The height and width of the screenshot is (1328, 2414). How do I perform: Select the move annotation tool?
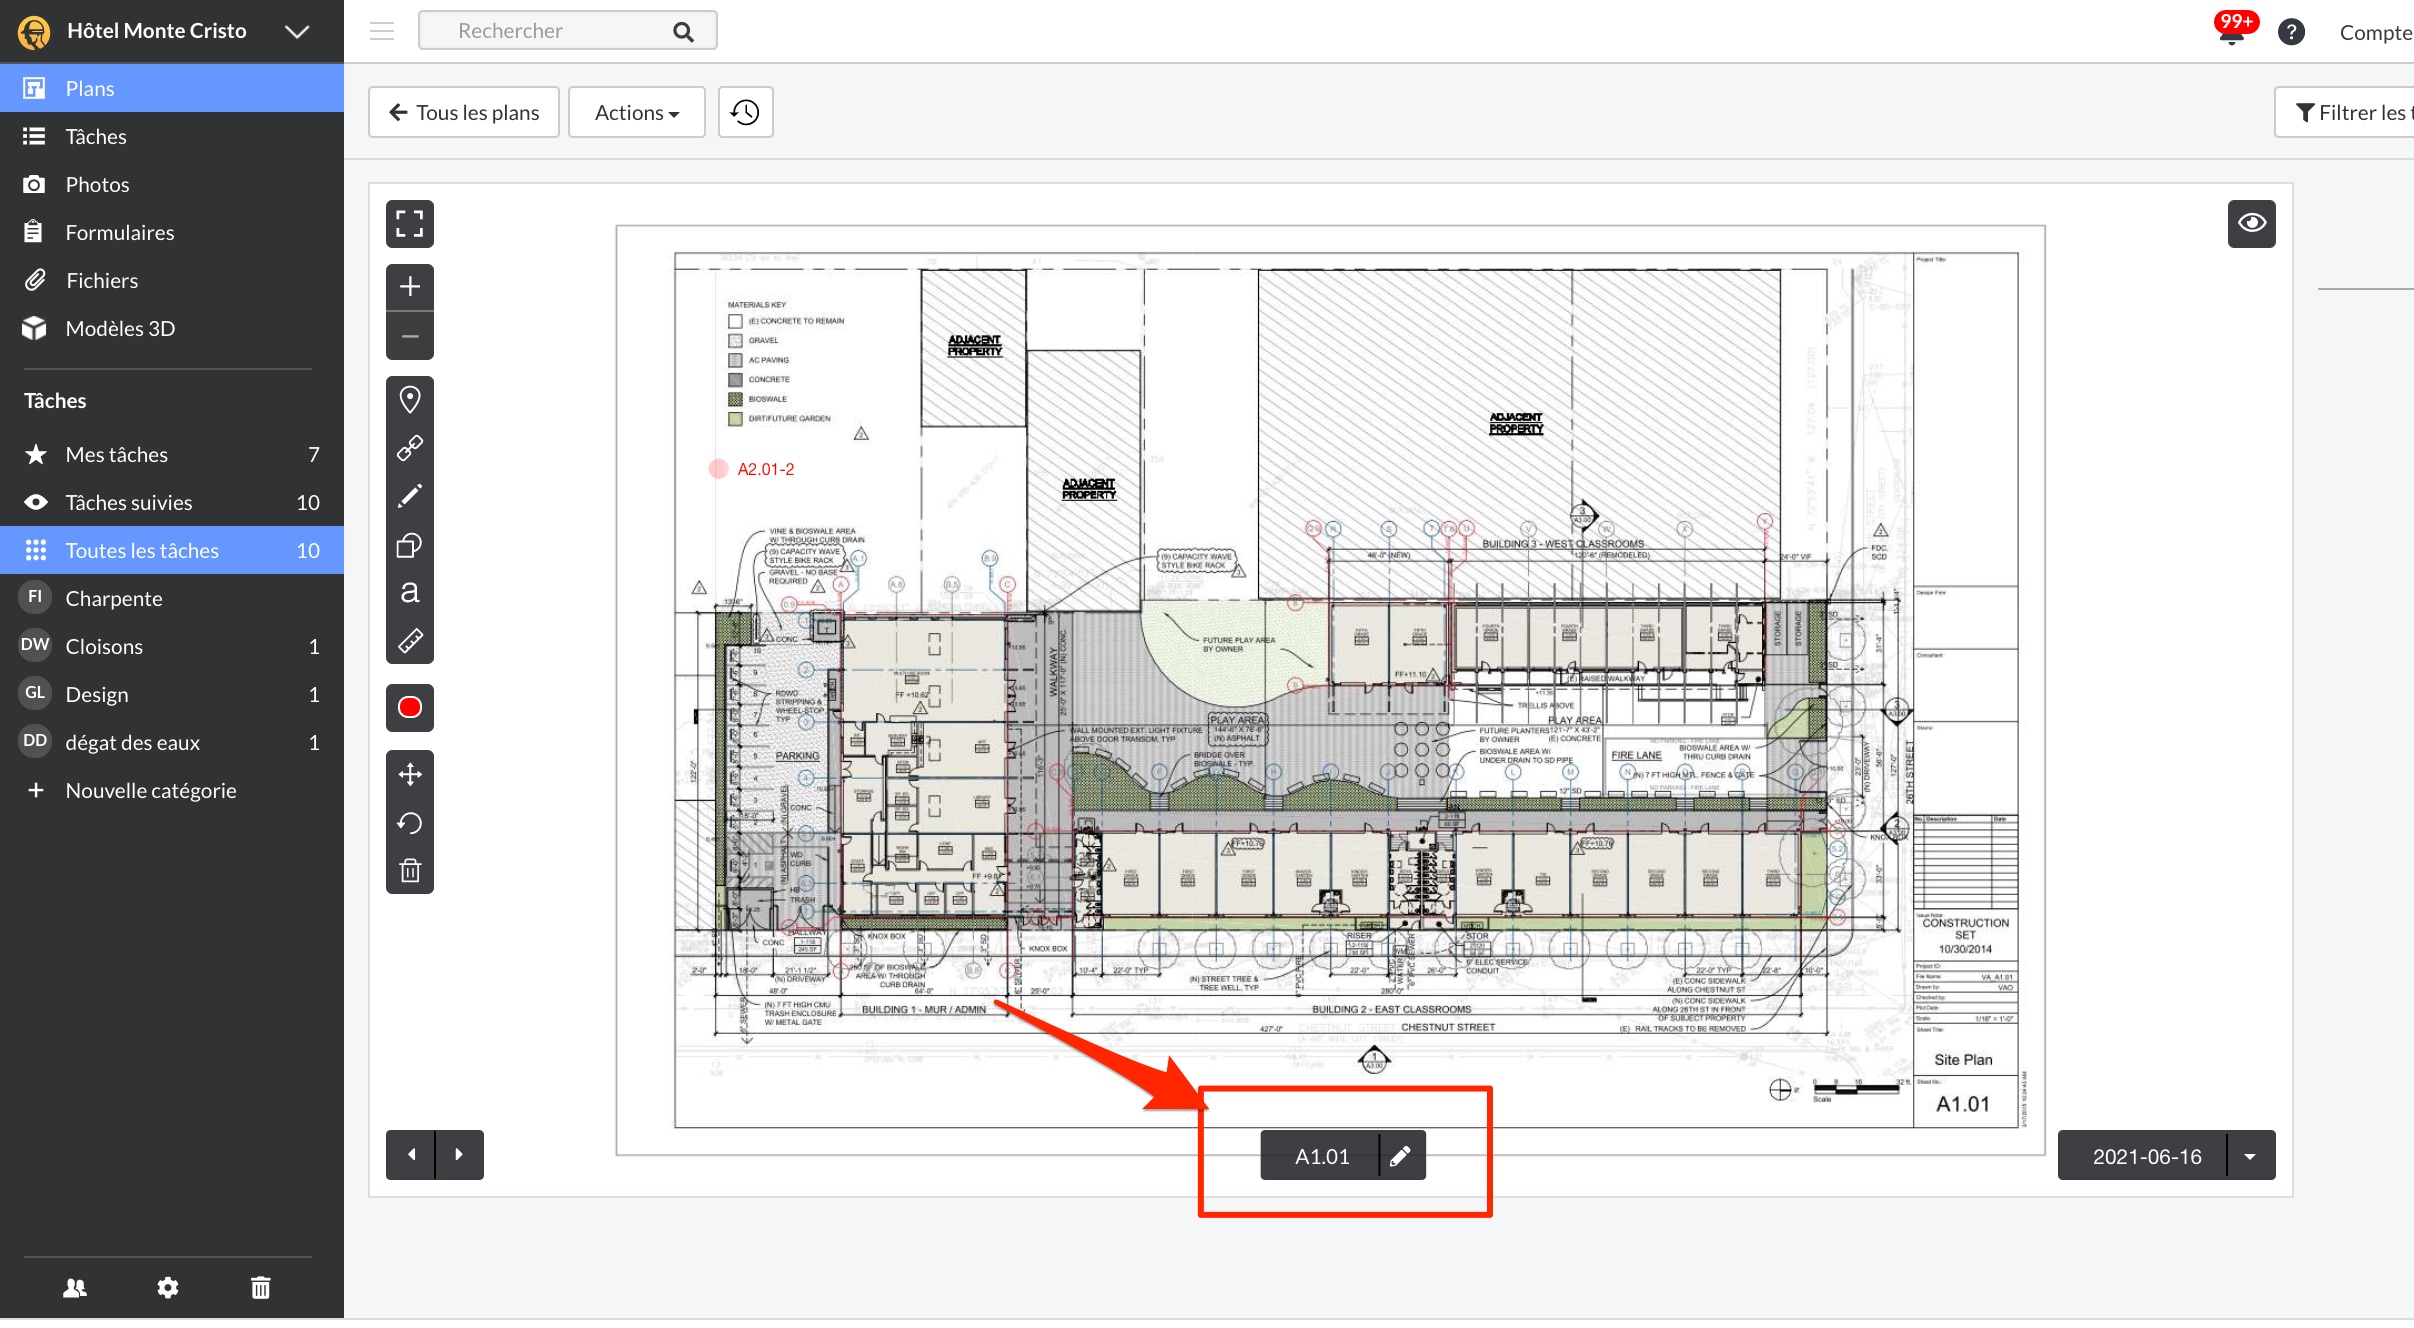pos(409,774)
